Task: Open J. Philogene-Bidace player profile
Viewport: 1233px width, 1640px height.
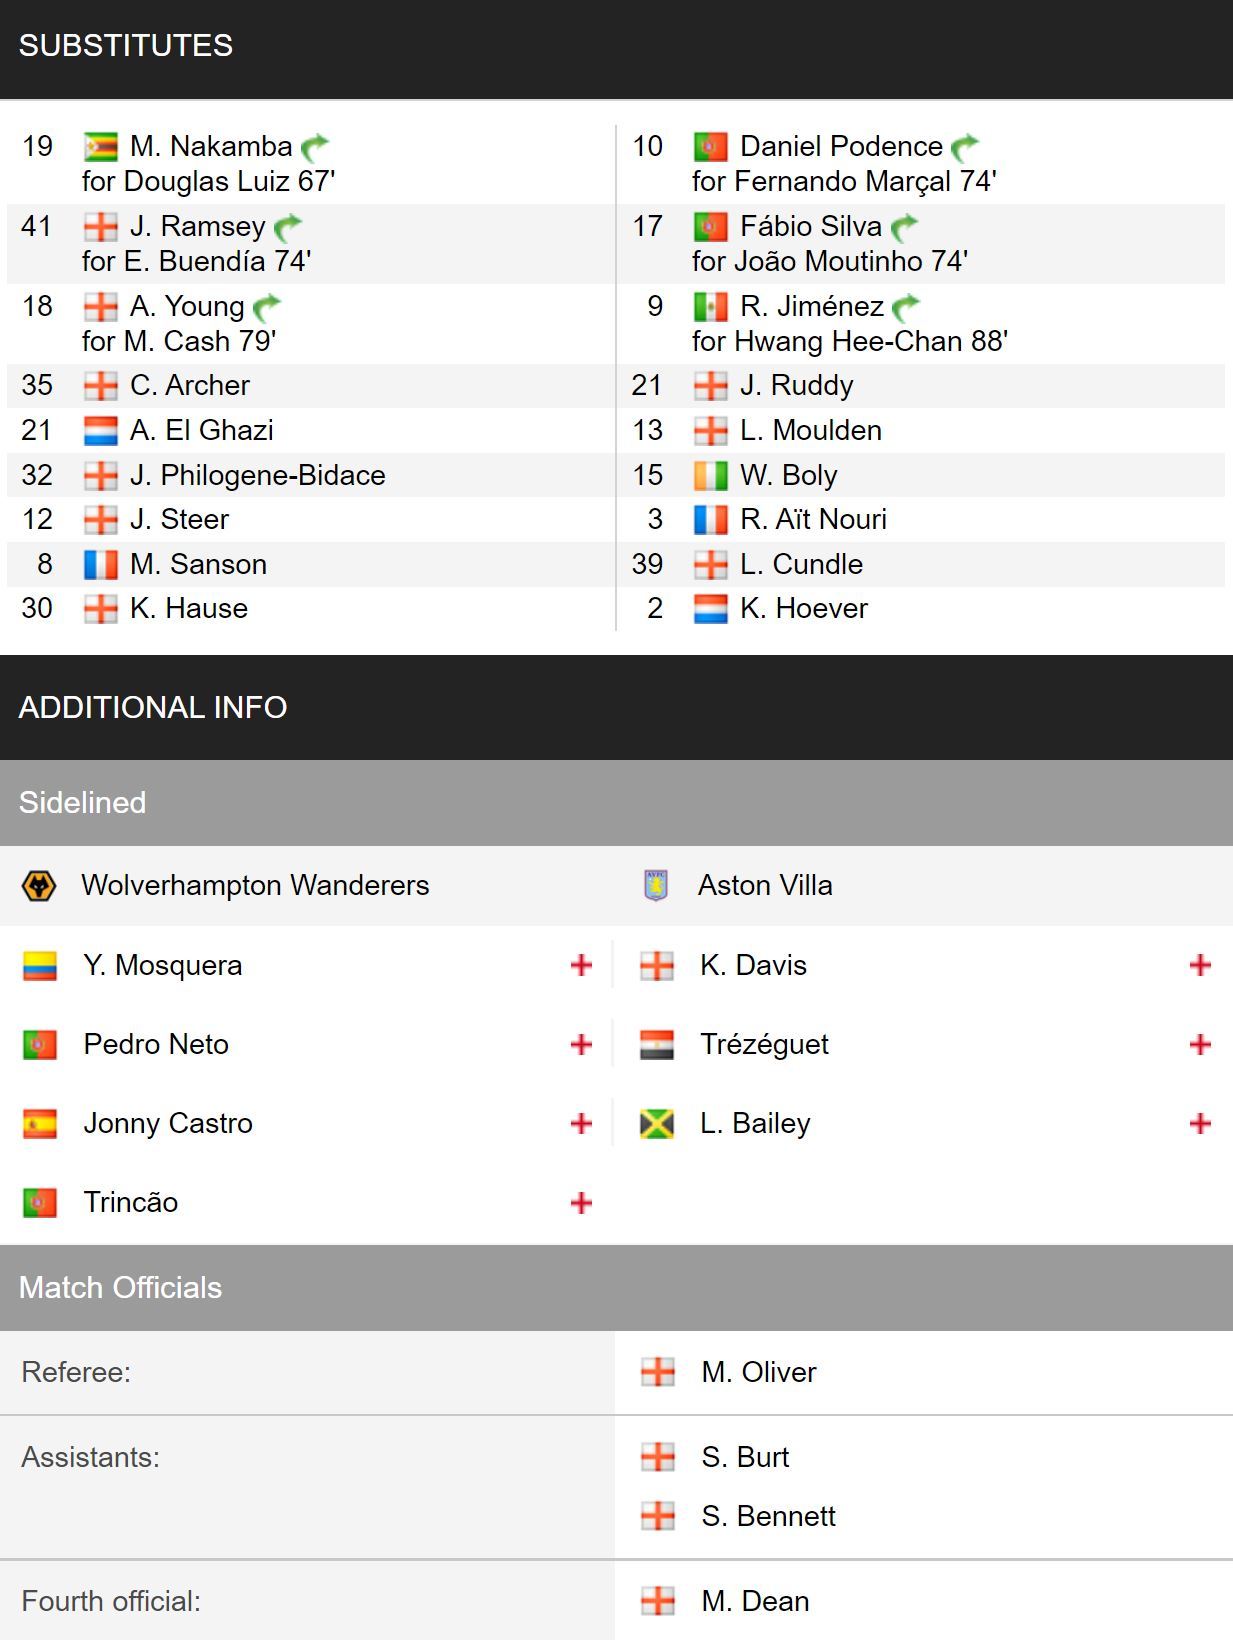Action: [x=258, y=475]
